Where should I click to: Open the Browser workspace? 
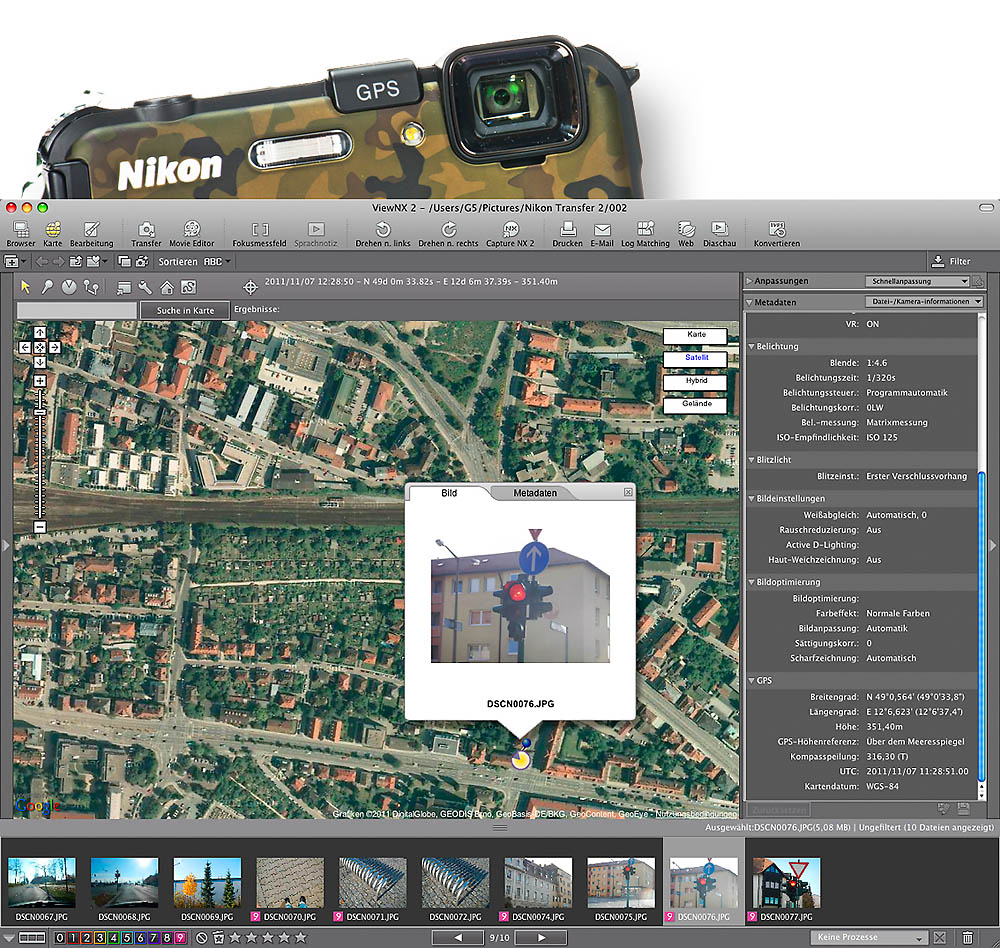[20, 233]
